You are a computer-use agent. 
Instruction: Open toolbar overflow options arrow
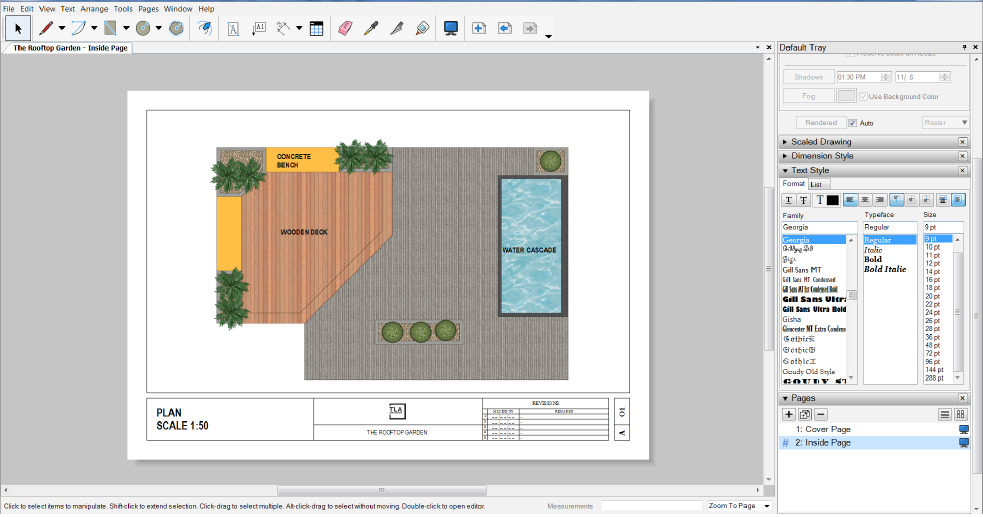coord(548,36)
